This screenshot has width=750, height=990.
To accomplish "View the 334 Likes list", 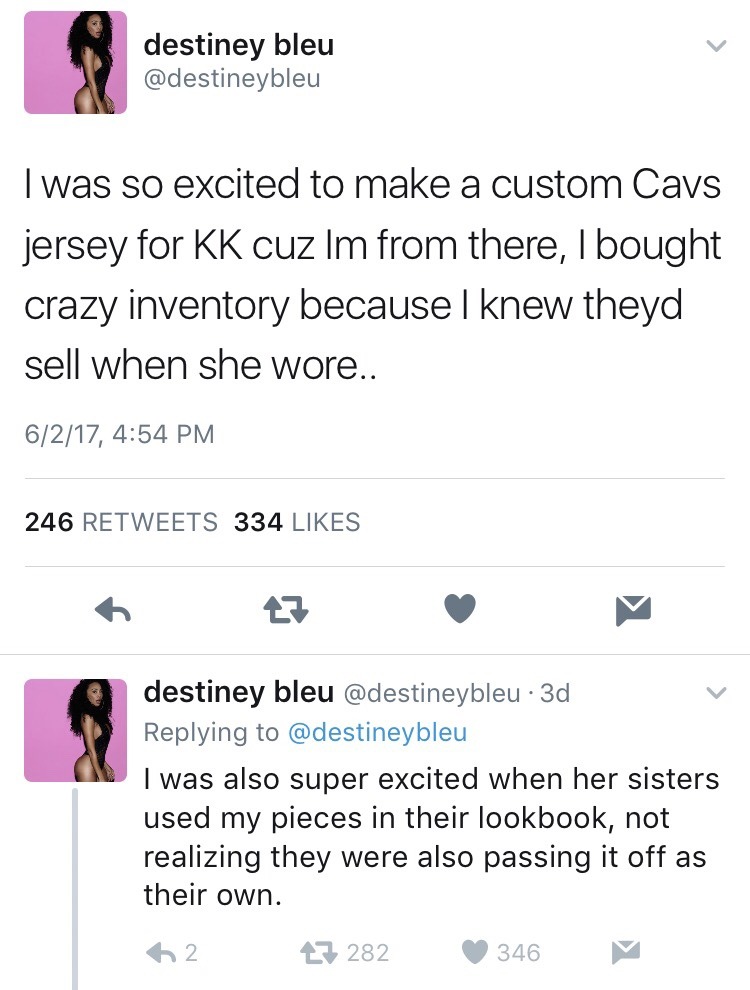I will [x=297, y=522].
